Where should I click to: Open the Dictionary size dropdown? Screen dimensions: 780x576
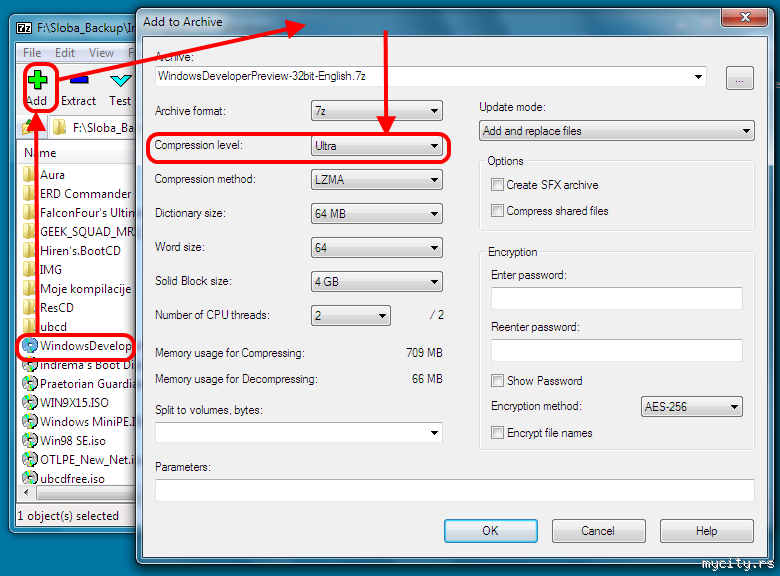377,213
